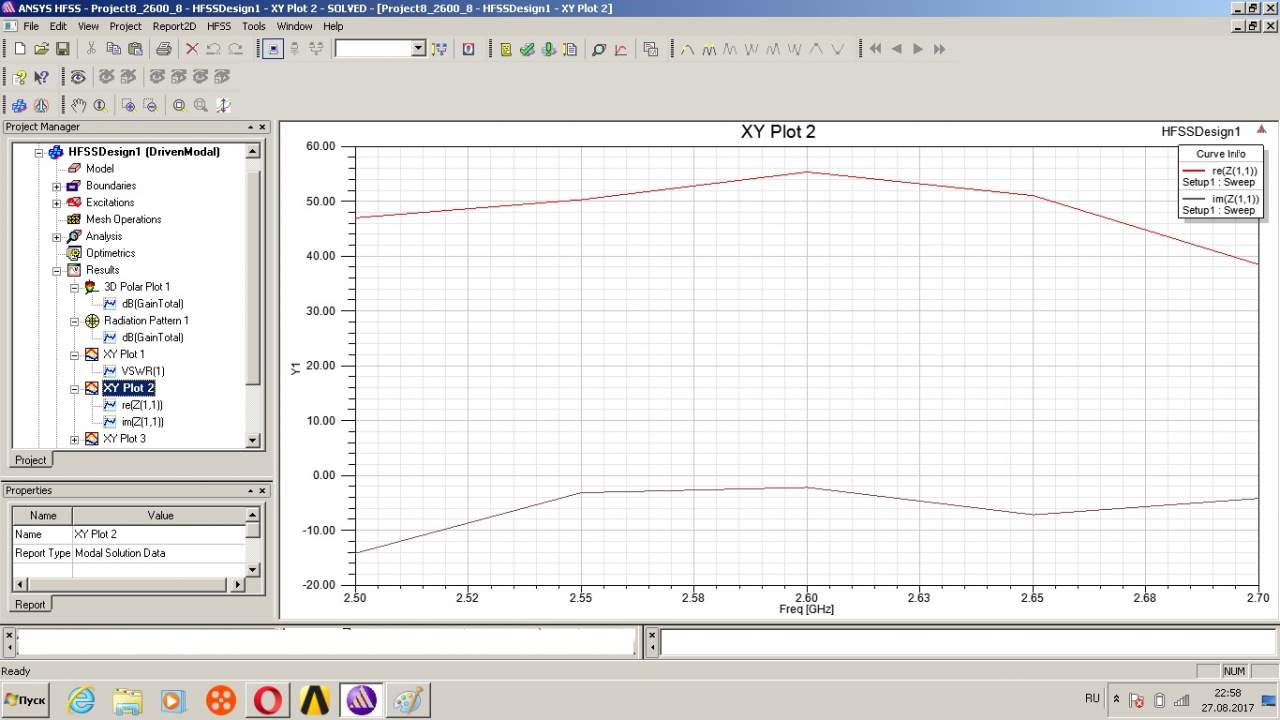Open the Report2D menu
The image size is (1280, 720).
(174, 26)
